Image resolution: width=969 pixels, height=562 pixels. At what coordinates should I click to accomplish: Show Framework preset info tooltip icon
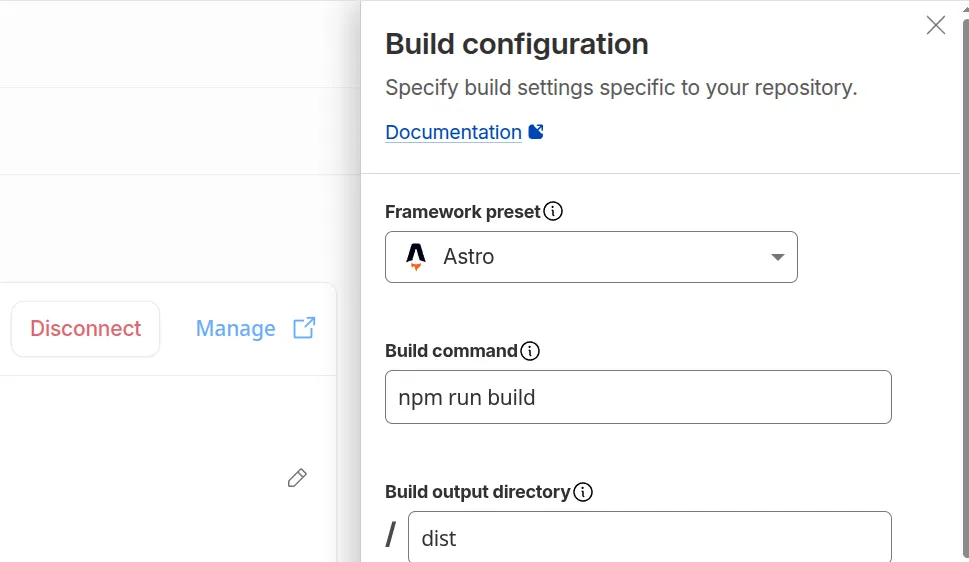[553, 211]
